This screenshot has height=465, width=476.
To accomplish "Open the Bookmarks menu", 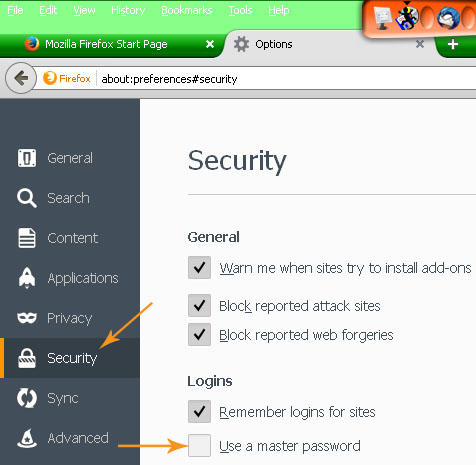I will (187, 11).
